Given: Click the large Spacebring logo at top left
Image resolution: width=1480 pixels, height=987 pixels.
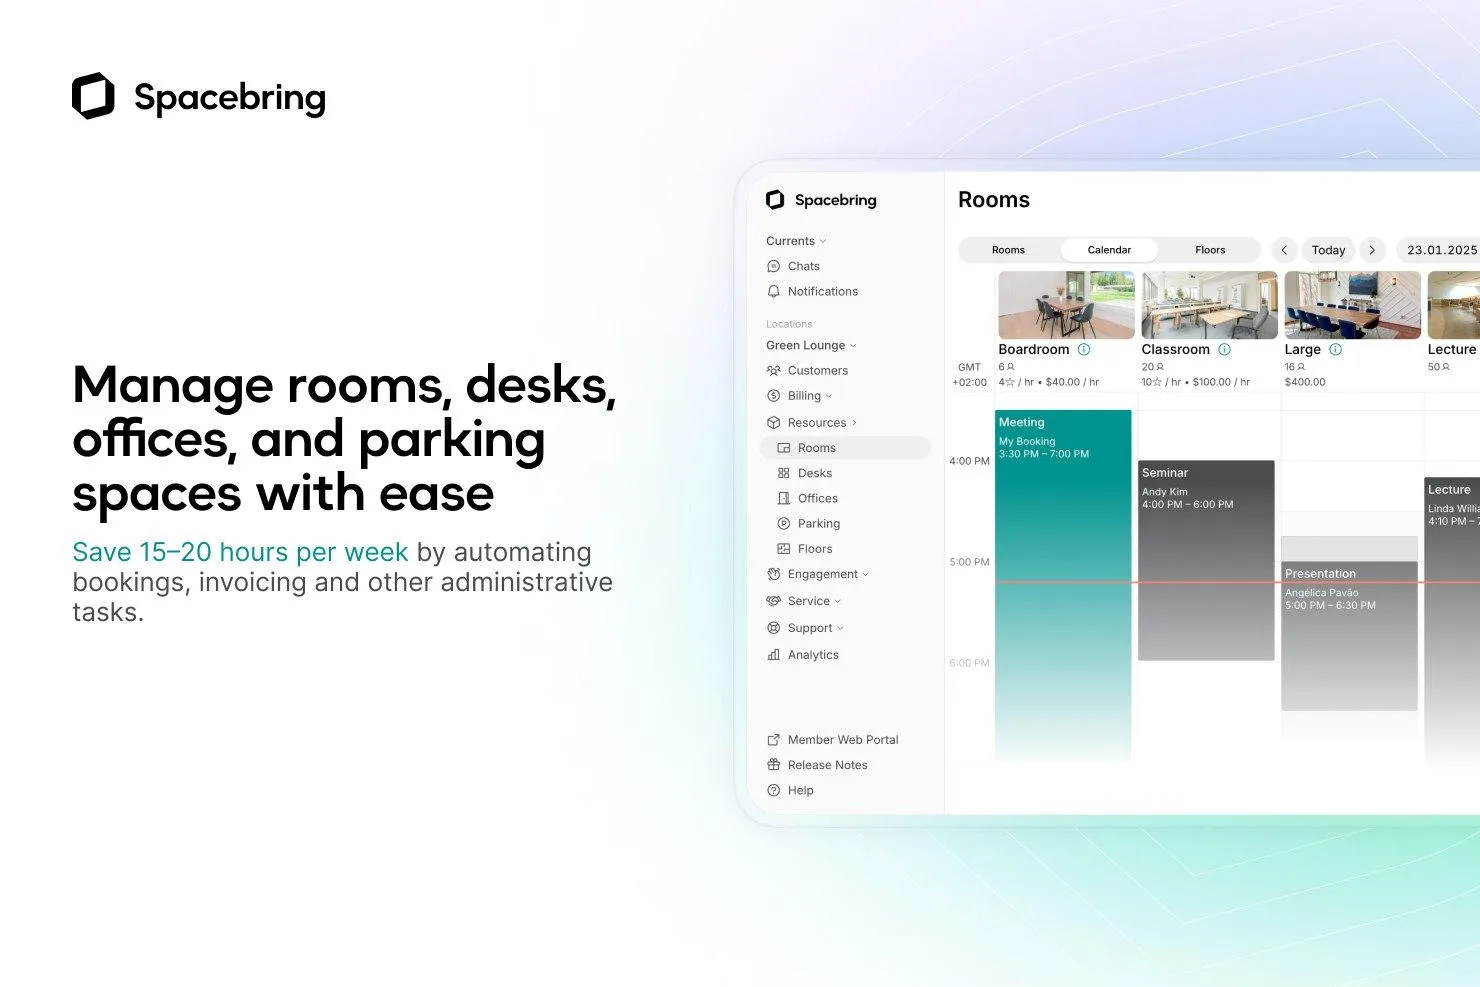Looking at the screenshot, I should click(x=199, y=97).
